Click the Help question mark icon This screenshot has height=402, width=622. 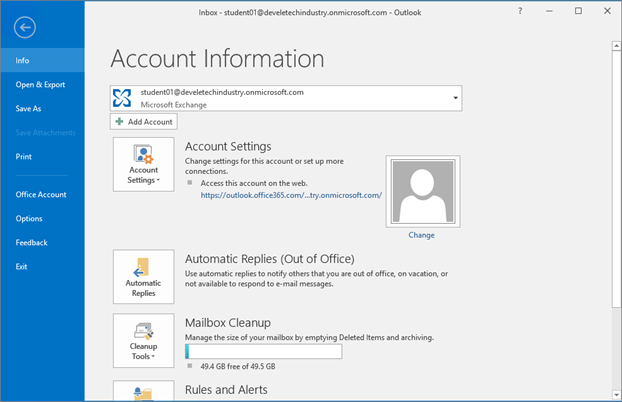pos(520,11)
